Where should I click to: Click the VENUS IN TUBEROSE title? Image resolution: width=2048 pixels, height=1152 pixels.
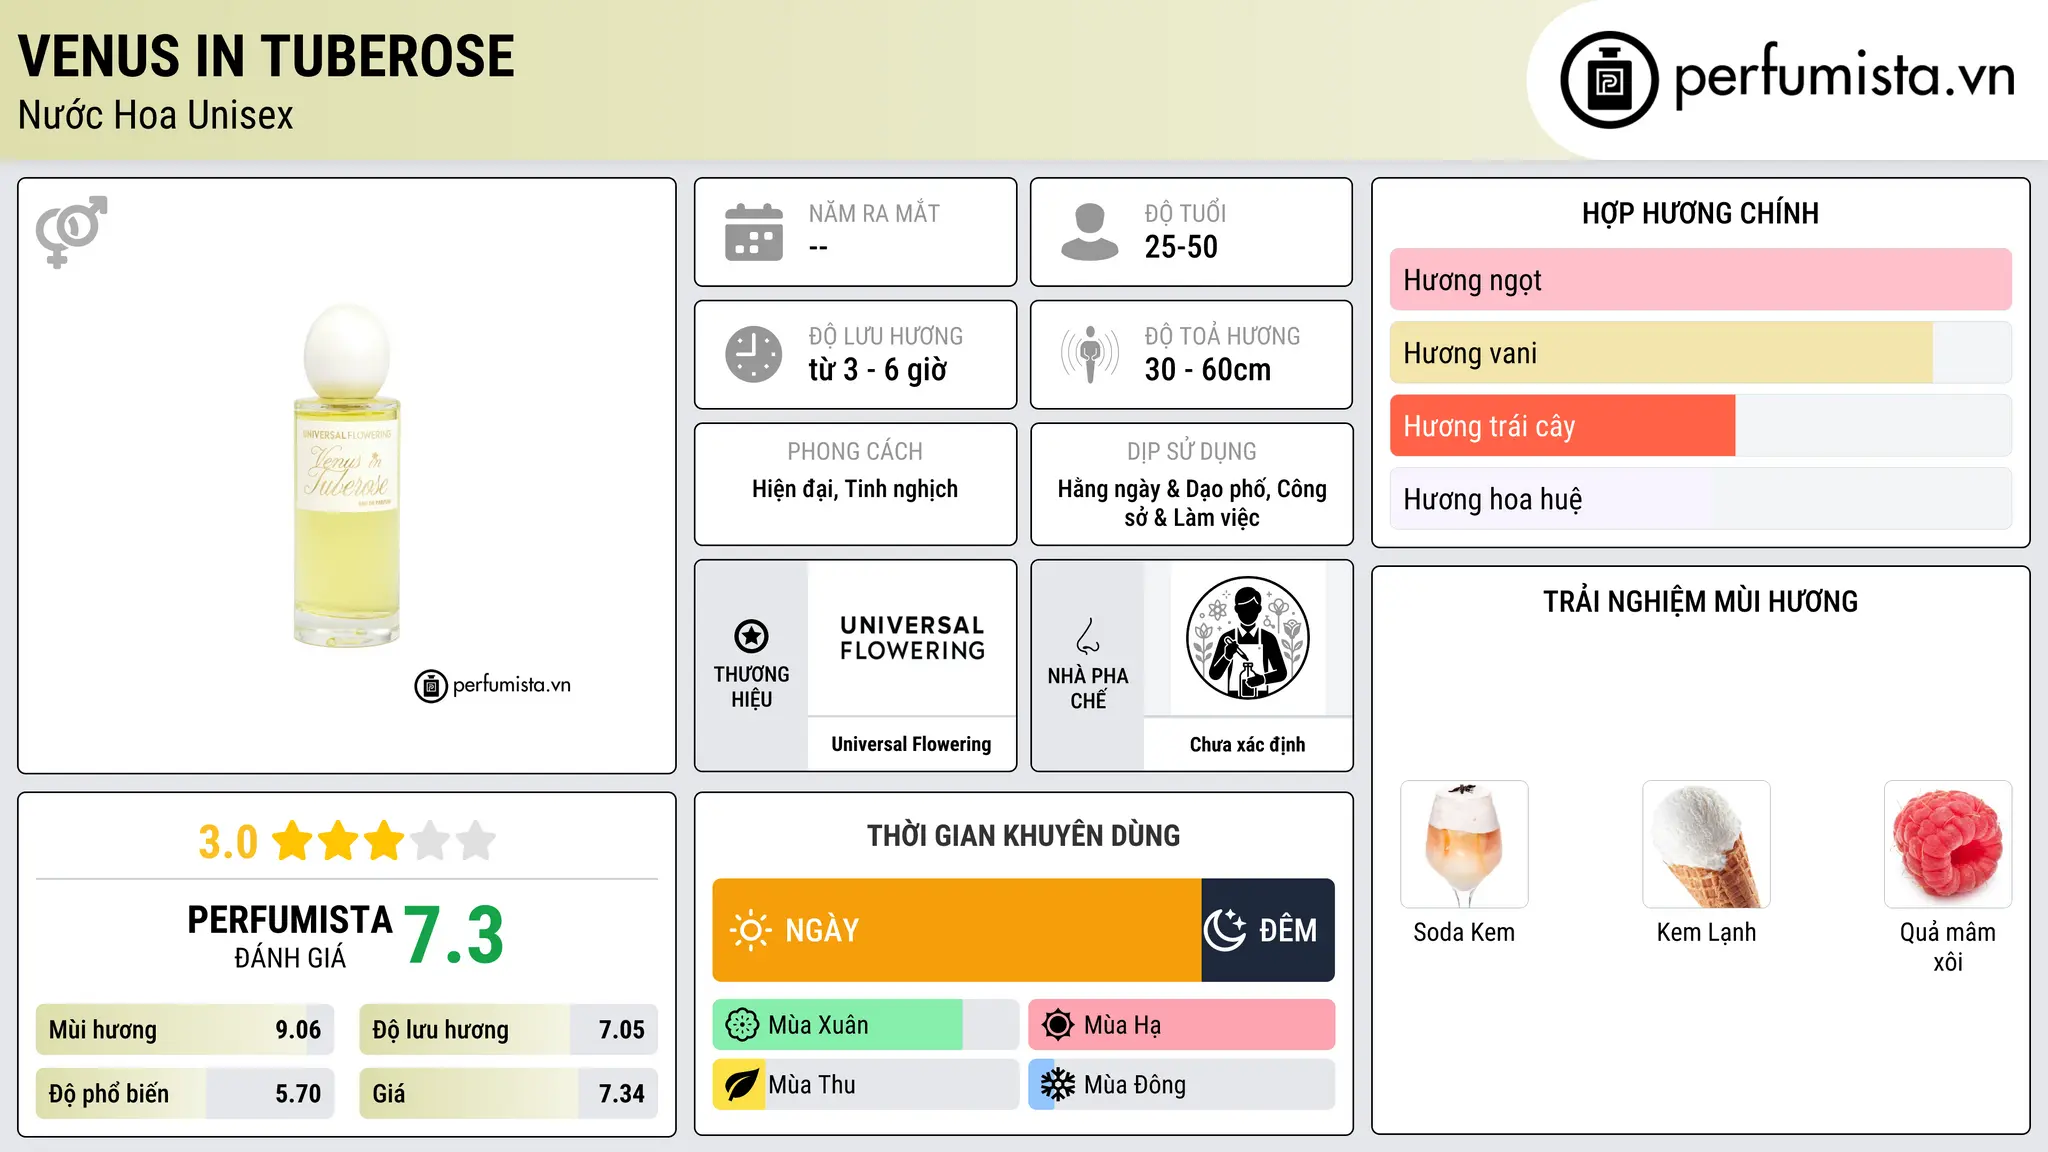266,56
